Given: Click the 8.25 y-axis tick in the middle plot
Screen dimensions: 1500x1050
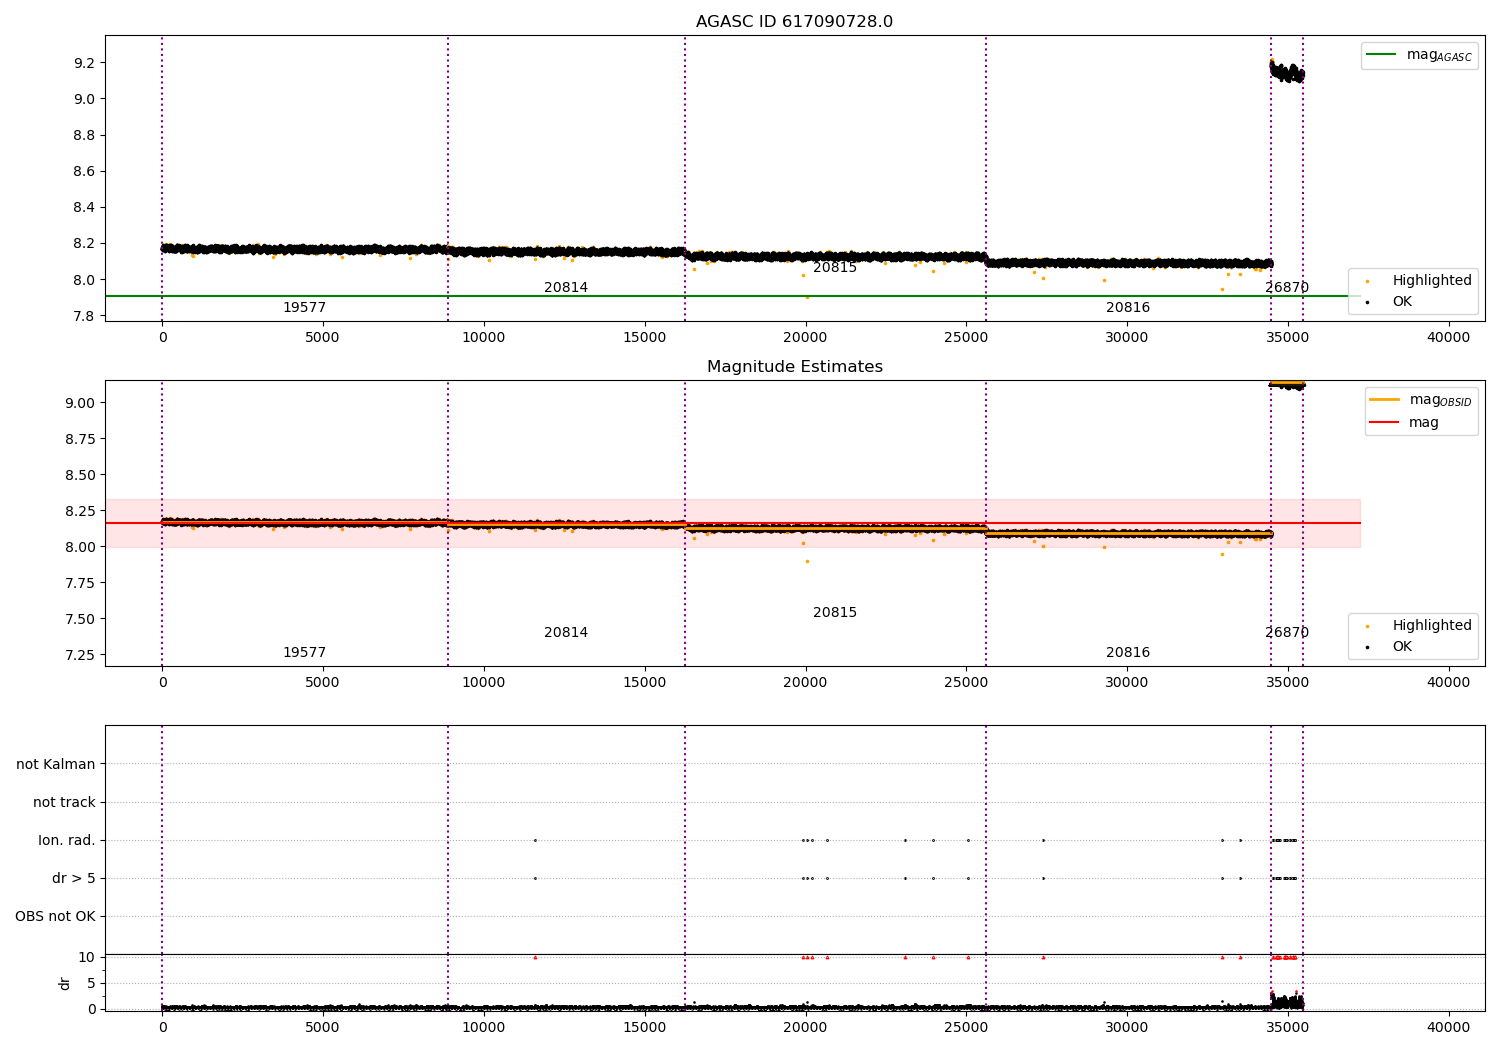Looking at the screenshot, I should point(80,511).
